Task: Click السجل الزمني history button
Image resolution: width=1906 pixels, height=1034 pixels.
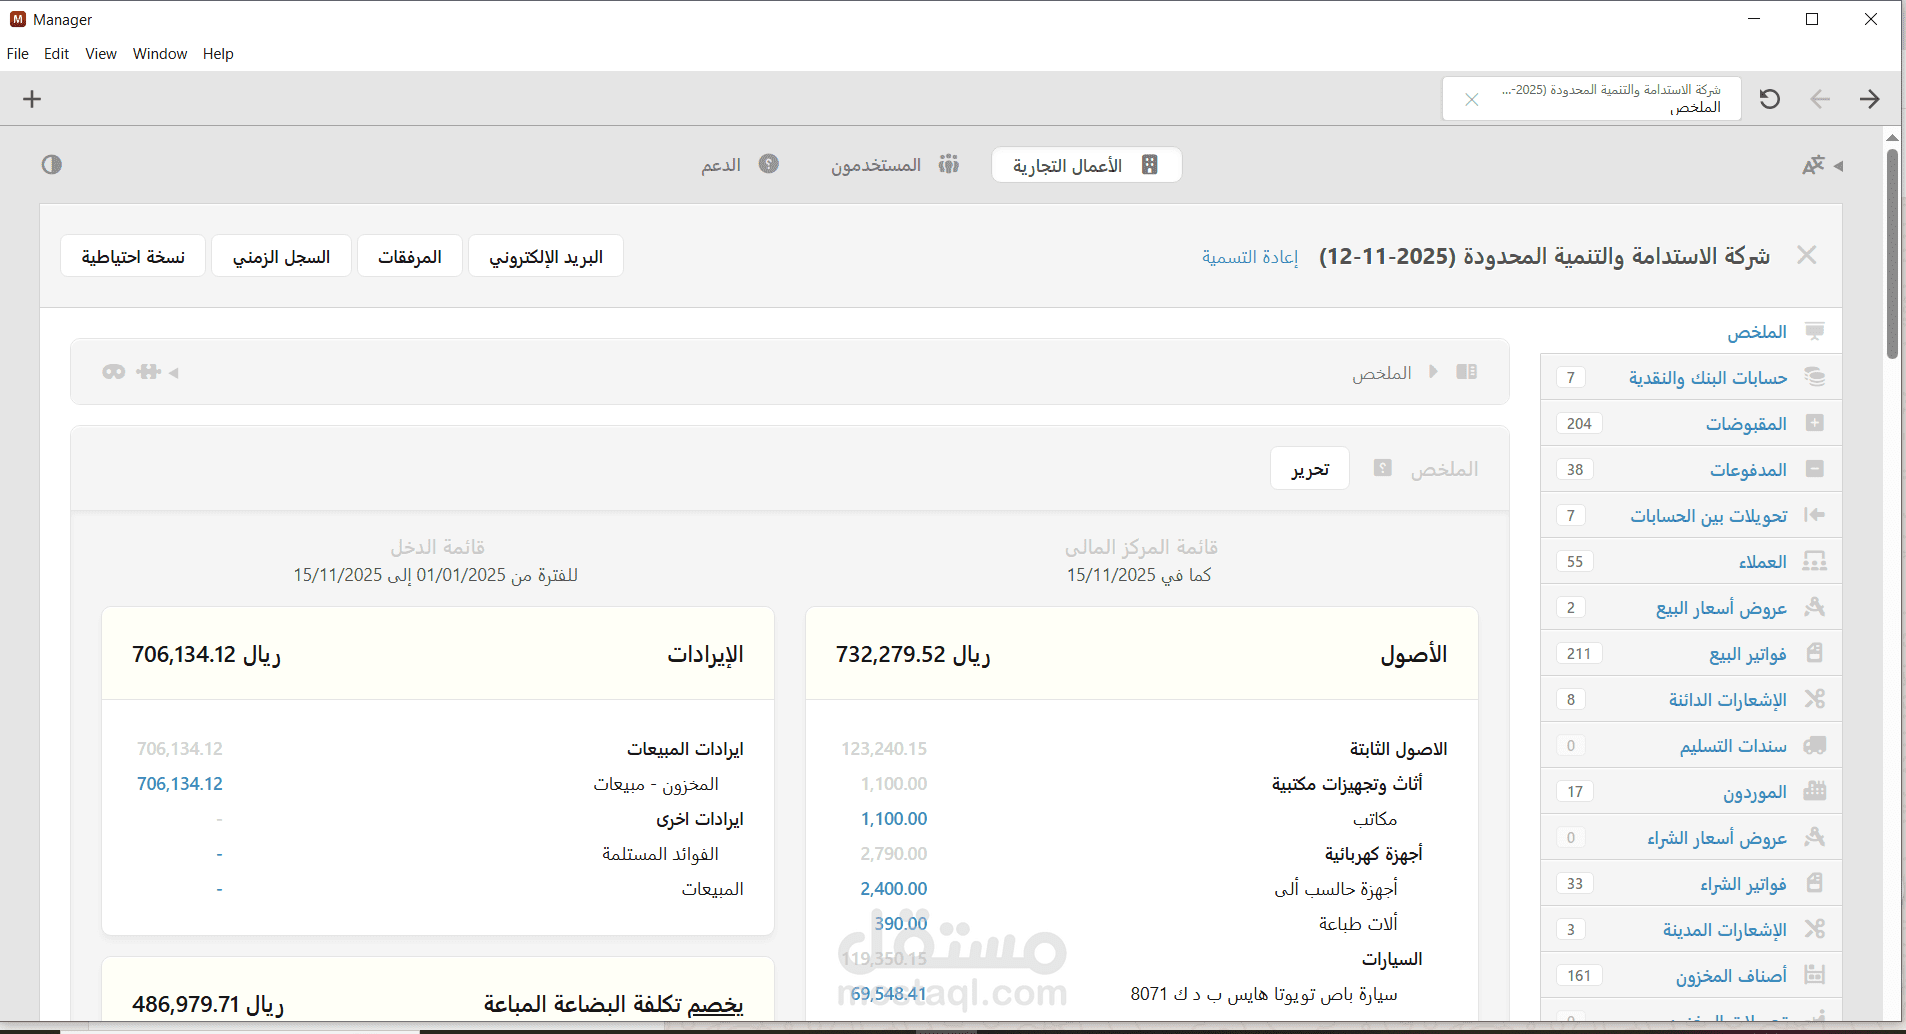Action: [281, 256]
